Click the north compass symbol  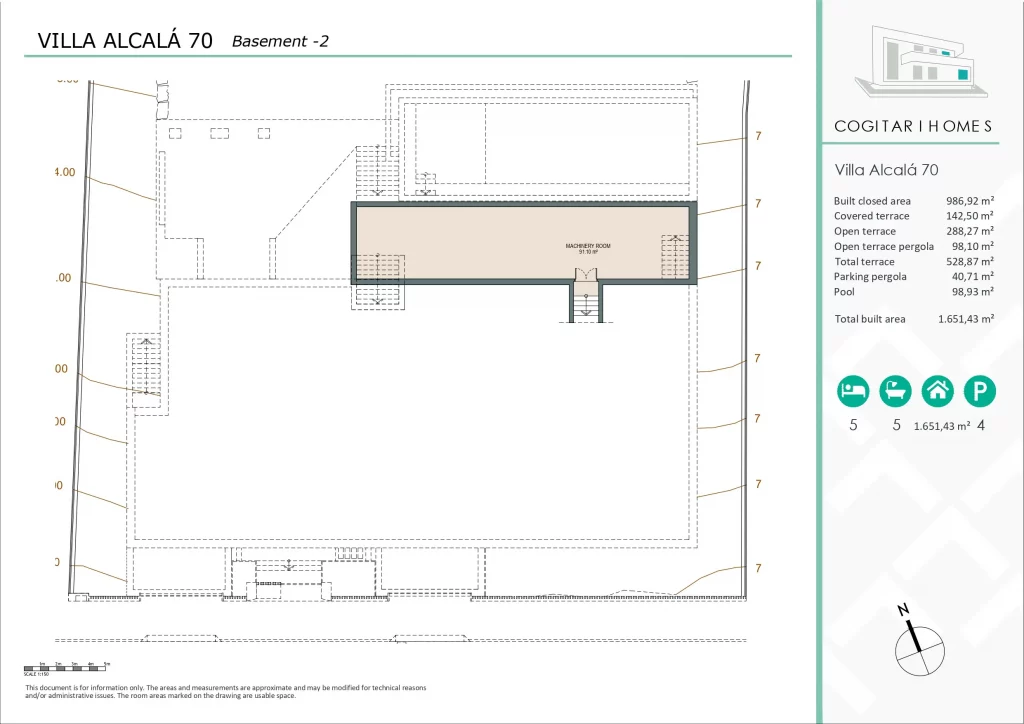pos(916,643)
